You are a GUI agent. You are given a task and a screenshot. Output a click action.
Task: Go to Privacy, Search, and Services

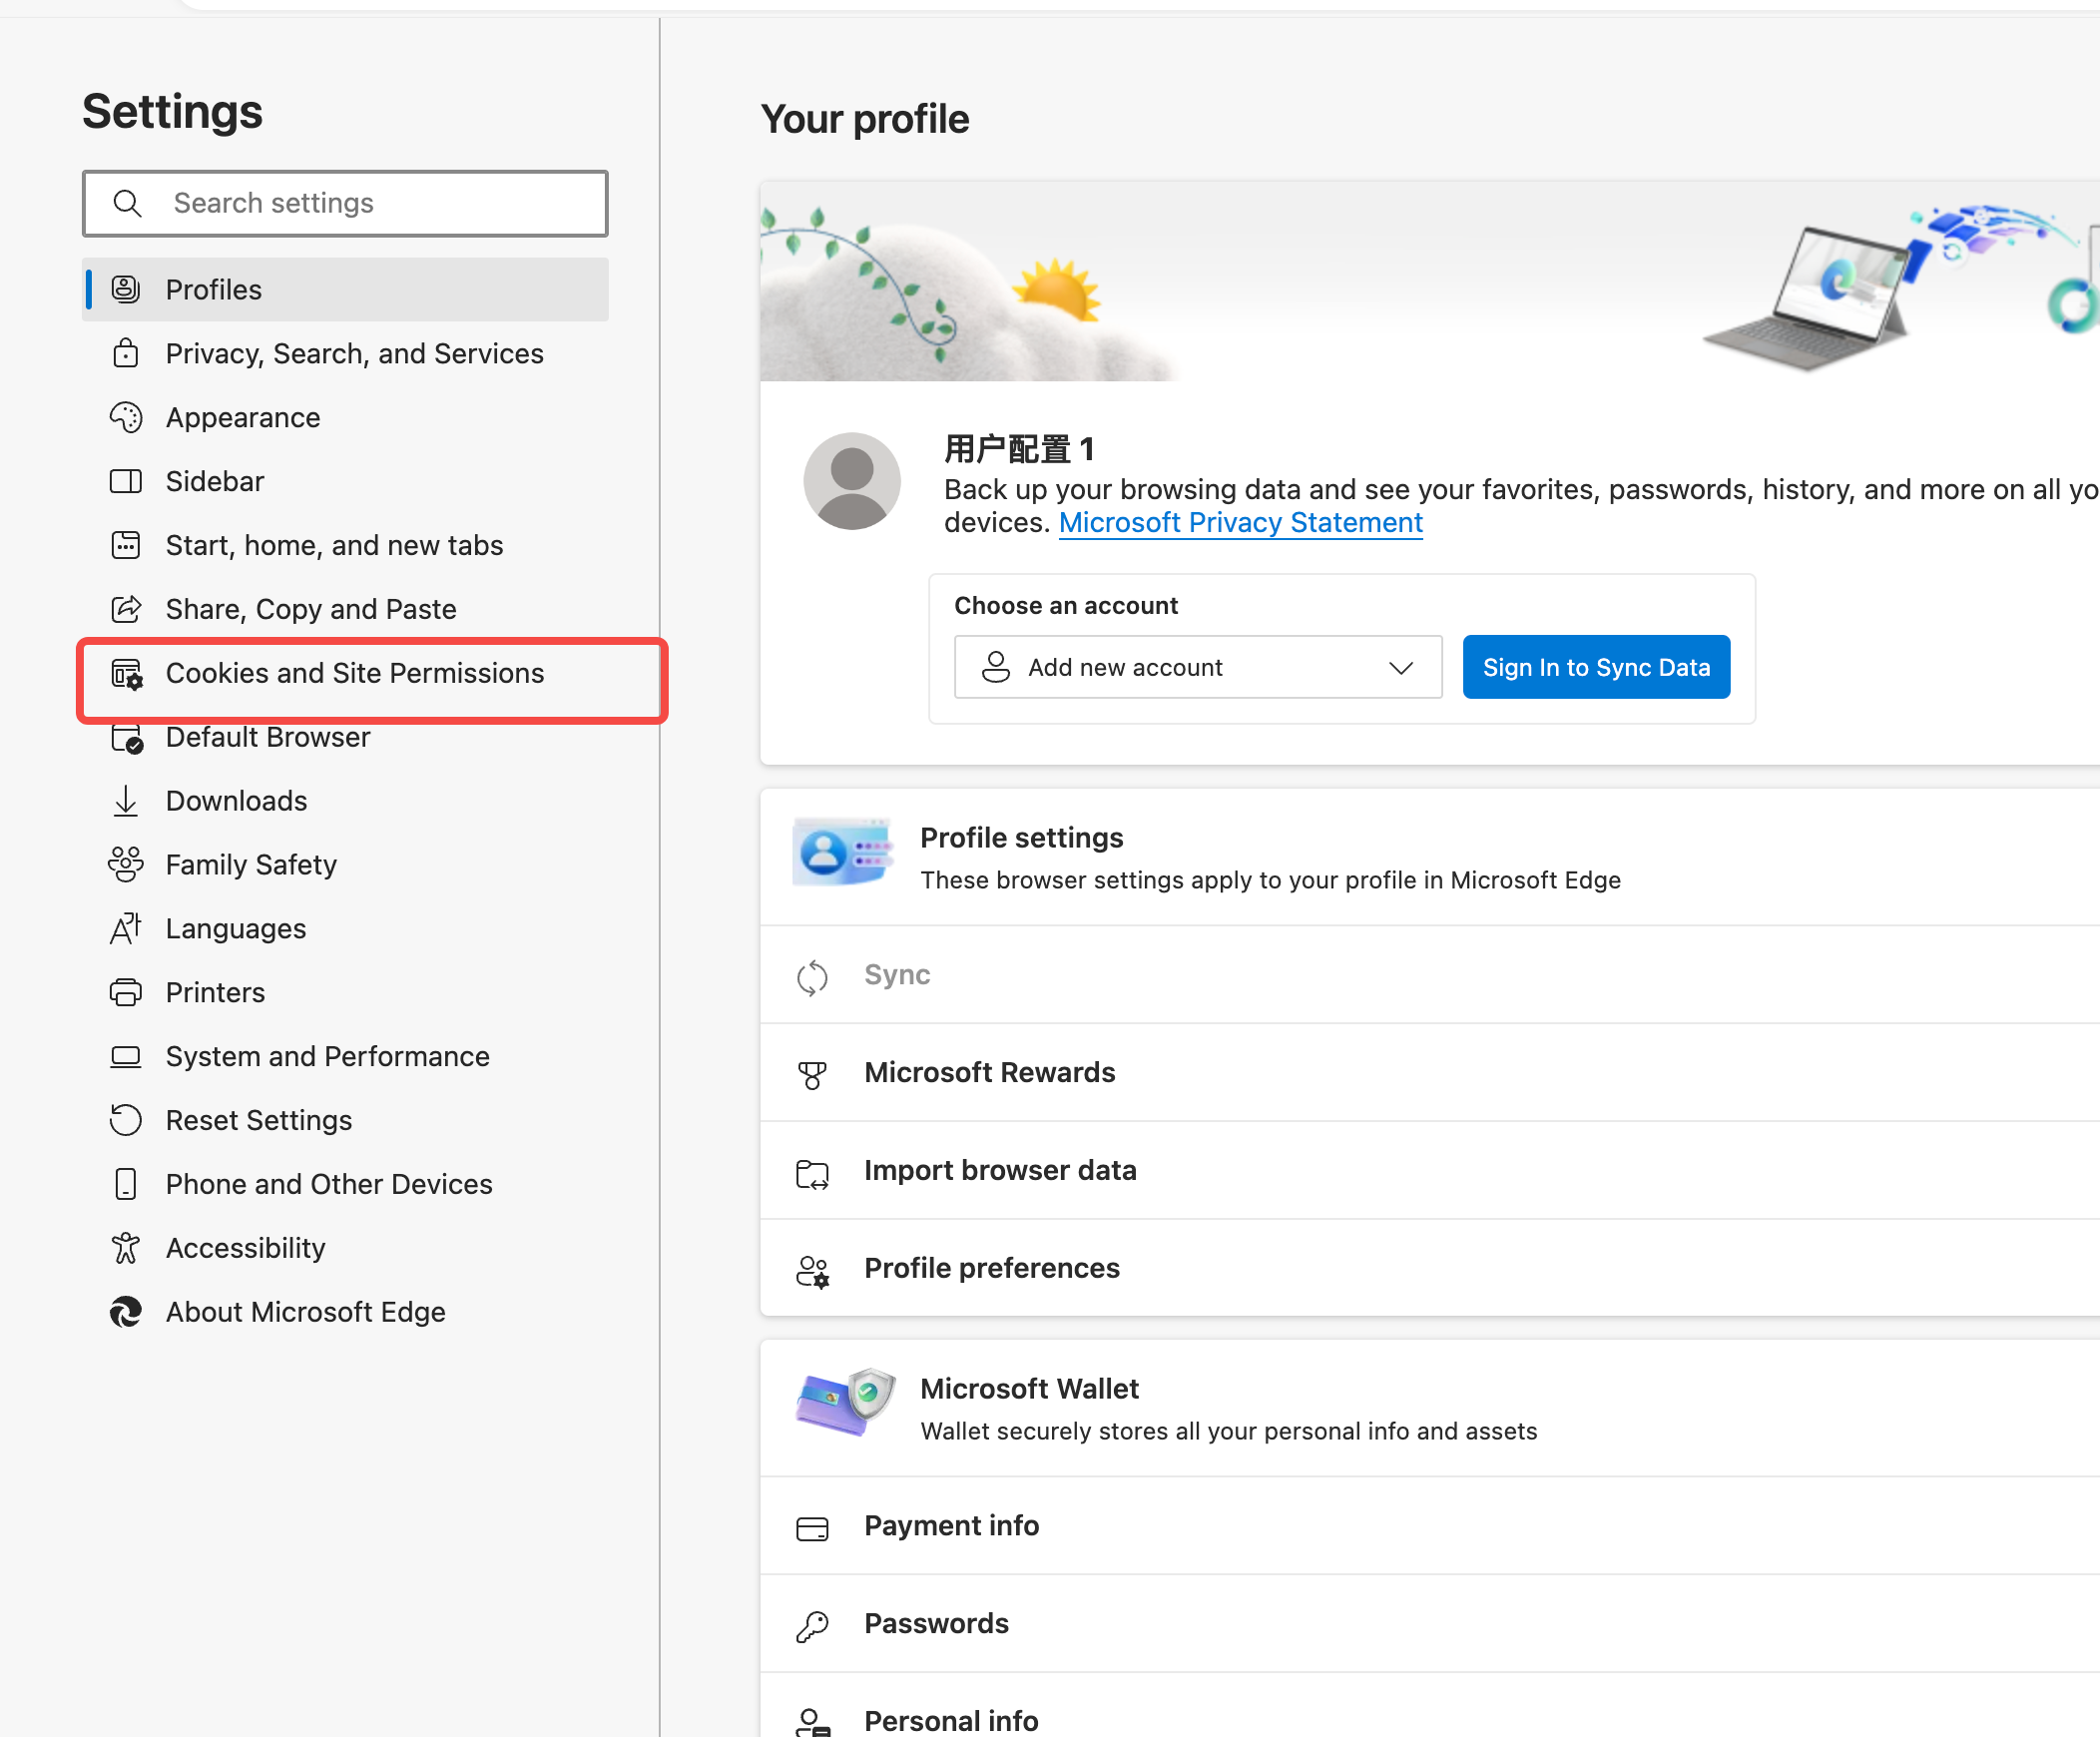point(354,354)
